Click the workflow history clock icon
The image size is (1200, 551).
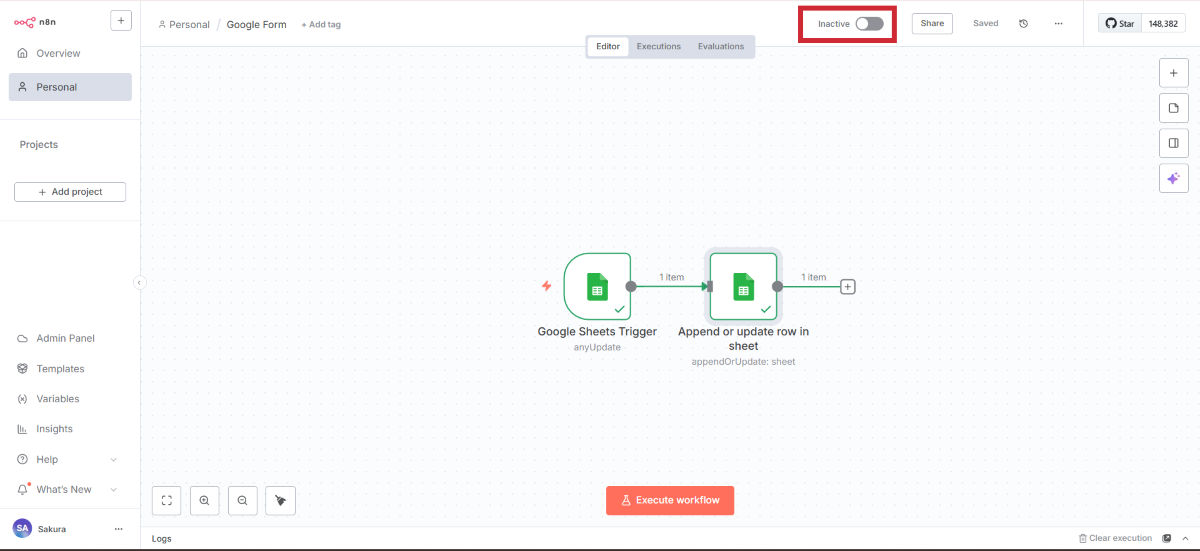coord(1023,23)
